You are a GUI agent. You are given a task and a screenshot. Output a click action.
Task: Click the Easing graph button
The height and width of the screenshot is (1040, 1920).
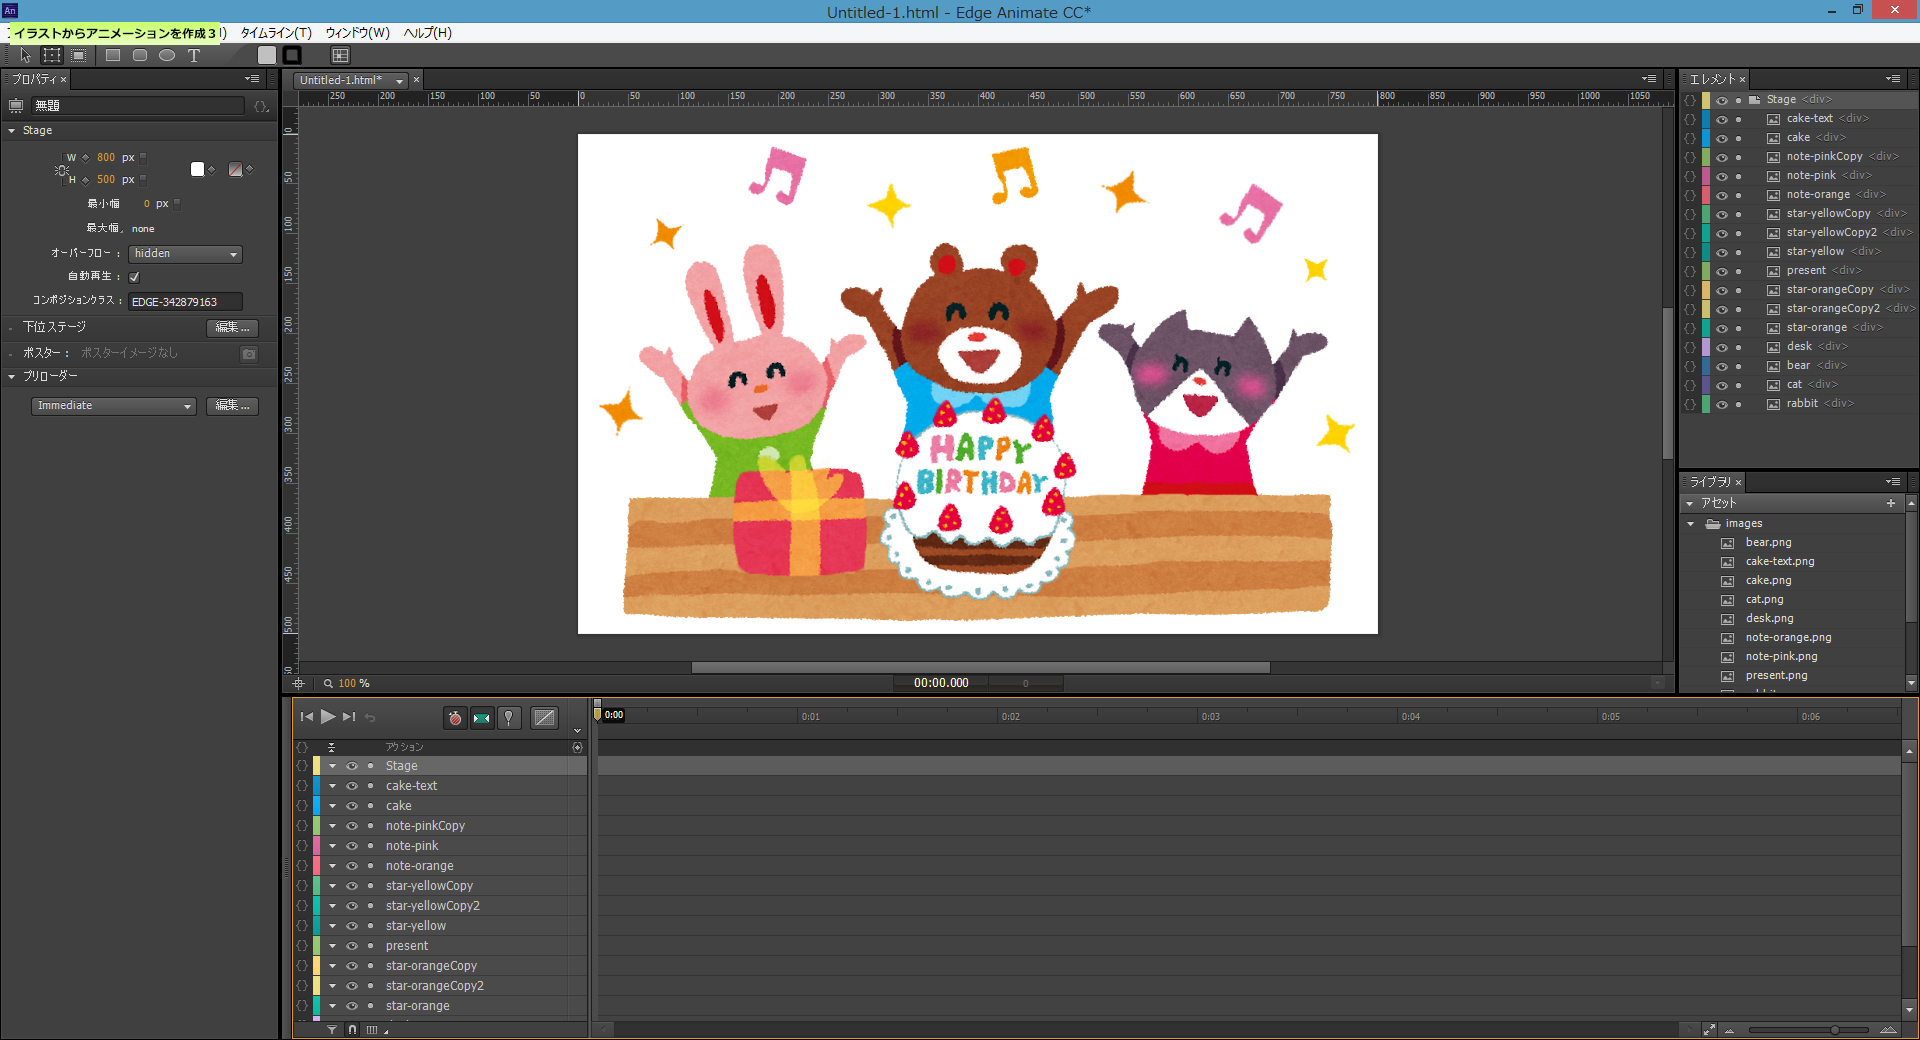tap(544, 718)
